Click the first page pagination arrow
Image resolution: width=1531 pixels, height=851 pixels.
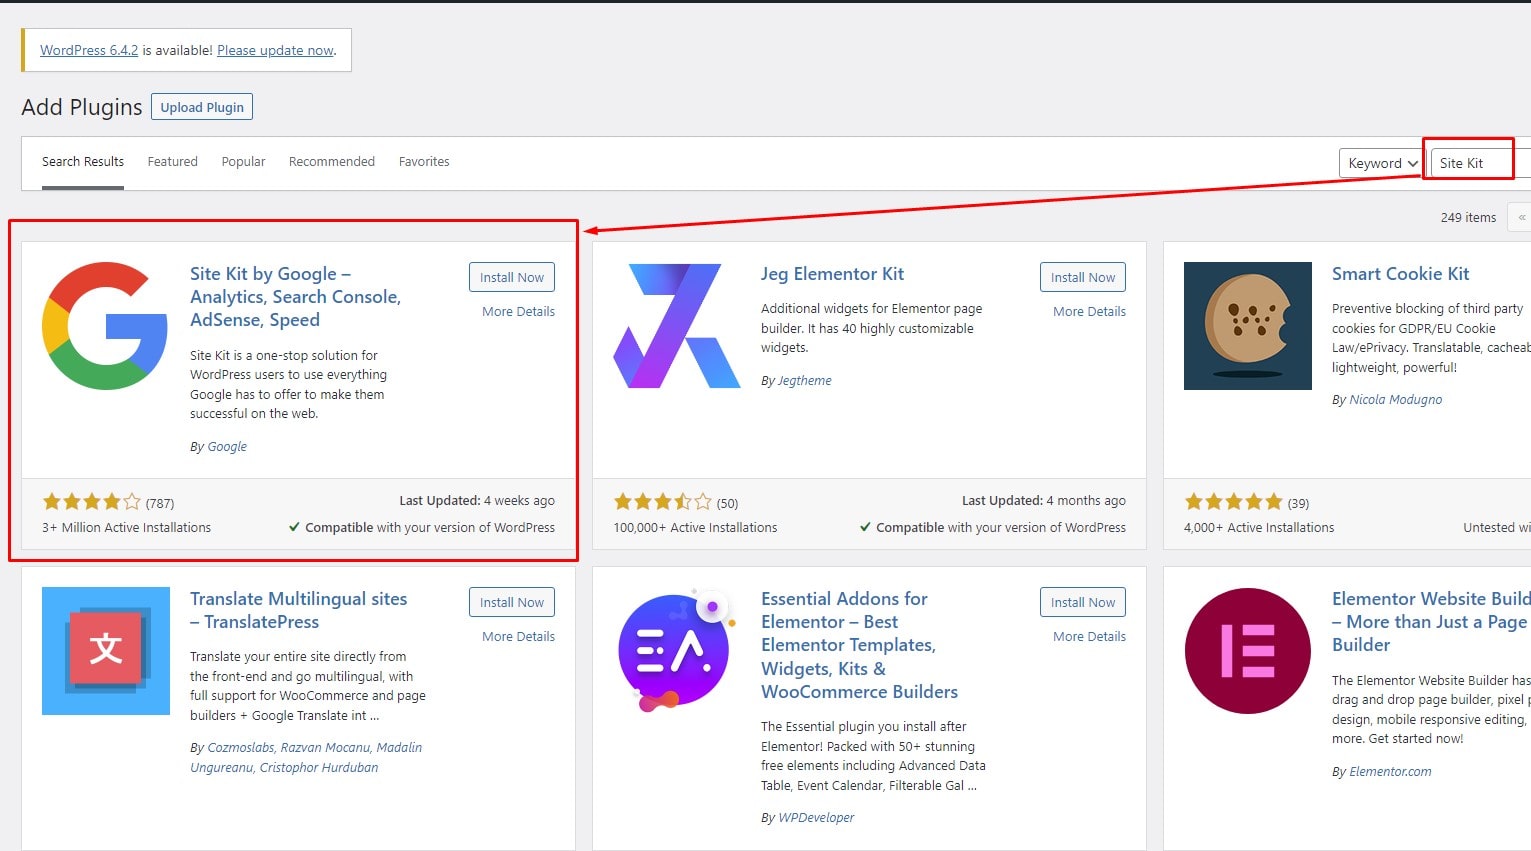point(1521,217)
